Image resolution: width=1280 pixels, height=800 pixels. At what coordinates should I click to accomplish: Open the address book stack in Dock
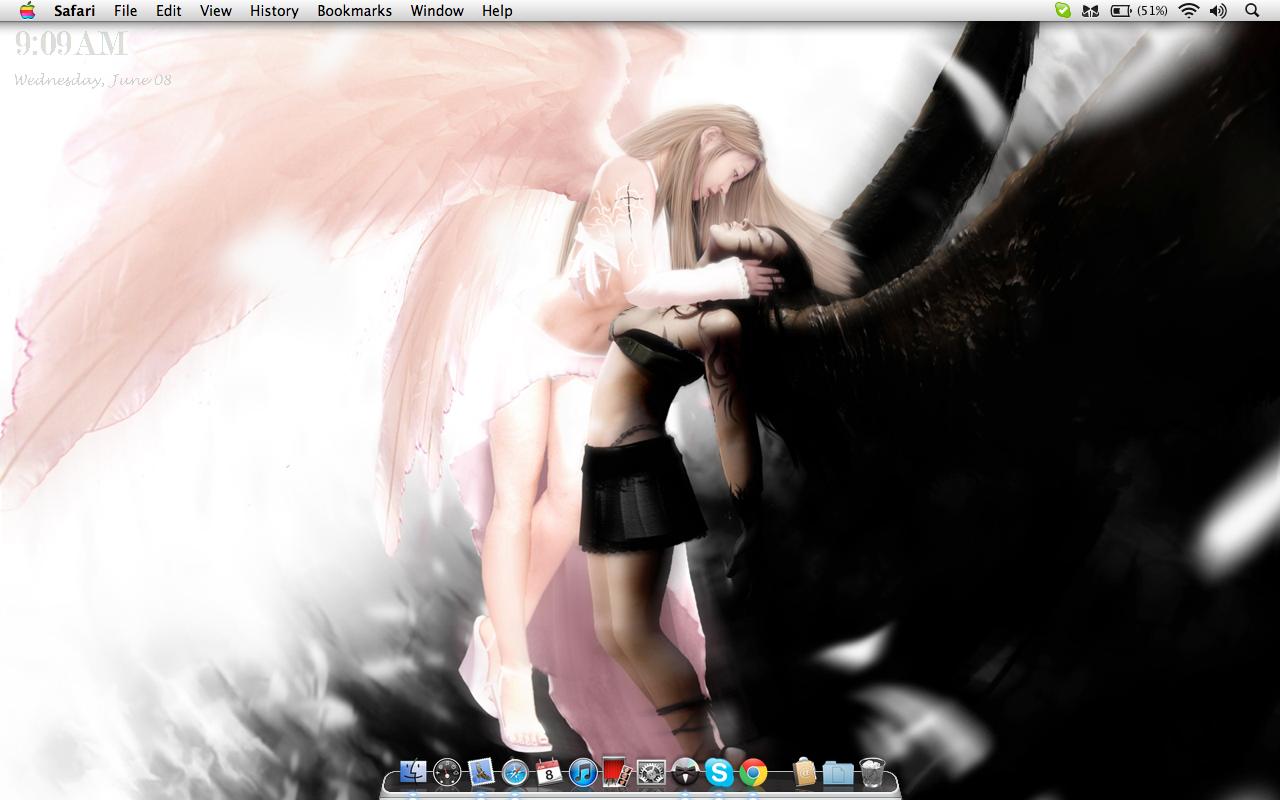[805, 772]
